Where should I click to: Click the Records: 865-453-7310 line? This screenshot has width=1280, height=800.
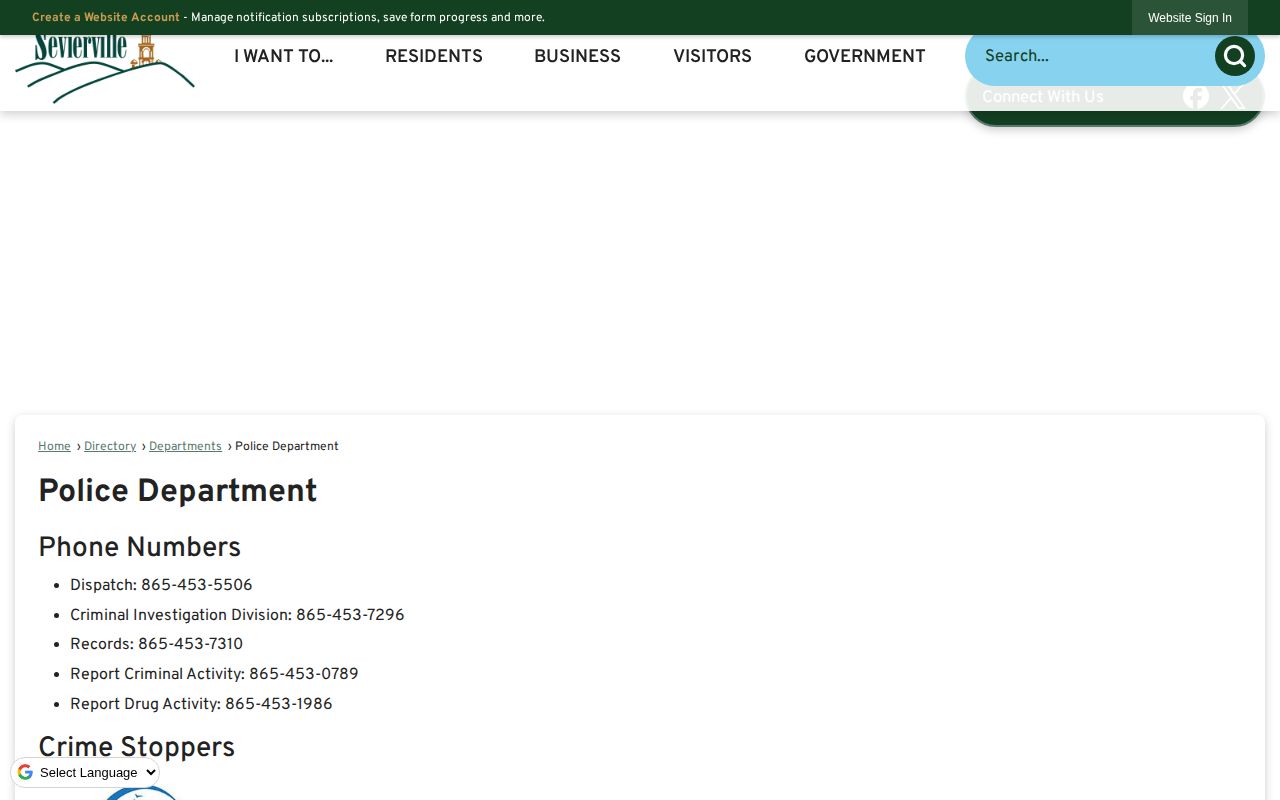pyautogui.click(x=156, y=645)
